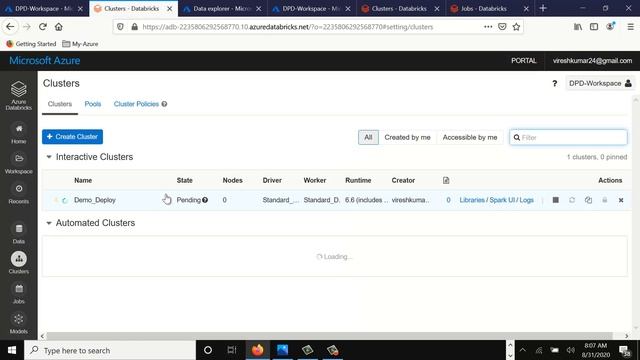This screenshot has height=360, width=640.
Task: Click Create Cluster button
Action: pyautogui.click(x=72, y=137)
